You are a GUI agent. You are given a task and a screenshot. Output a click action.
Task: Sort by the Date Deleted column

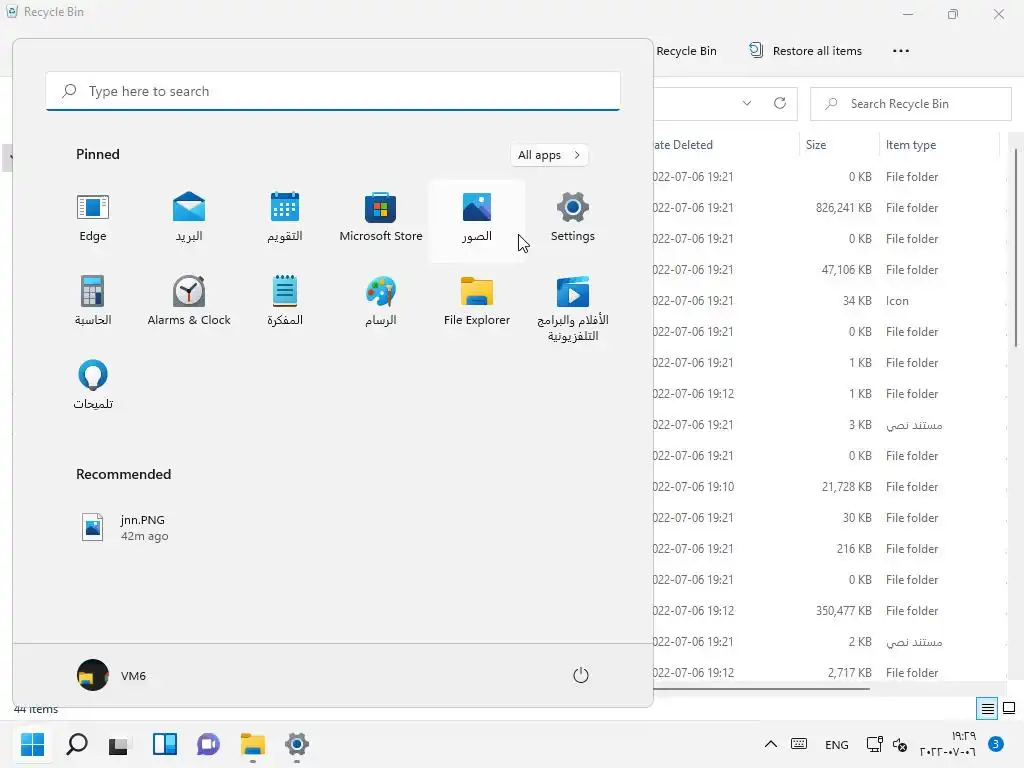725,145
